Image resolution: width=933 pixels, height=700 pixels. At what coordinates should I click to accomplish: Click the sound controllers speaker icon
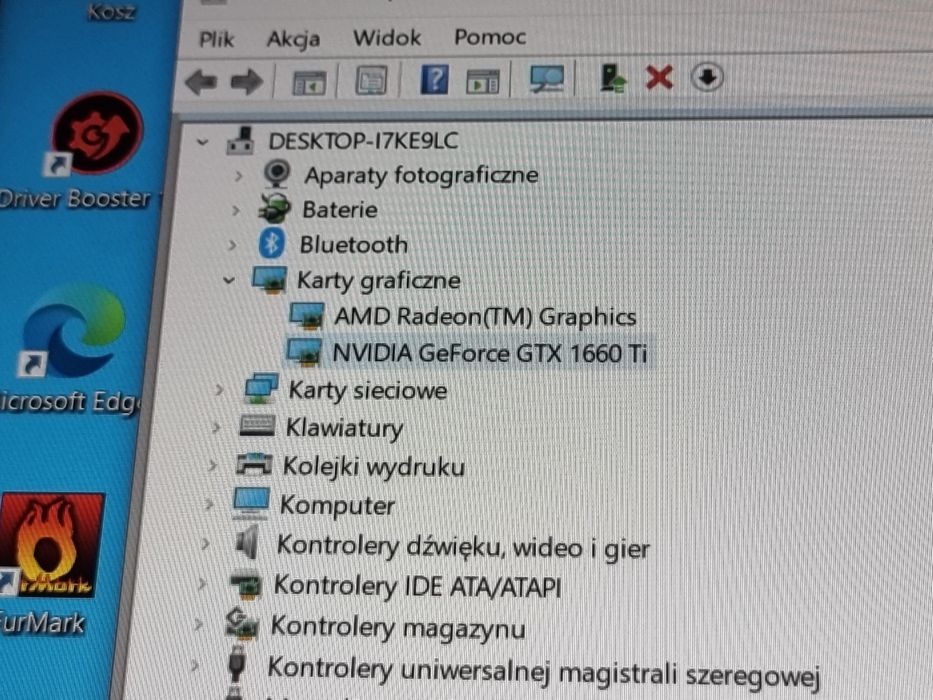pyautogui.click(x=247, y=543)
